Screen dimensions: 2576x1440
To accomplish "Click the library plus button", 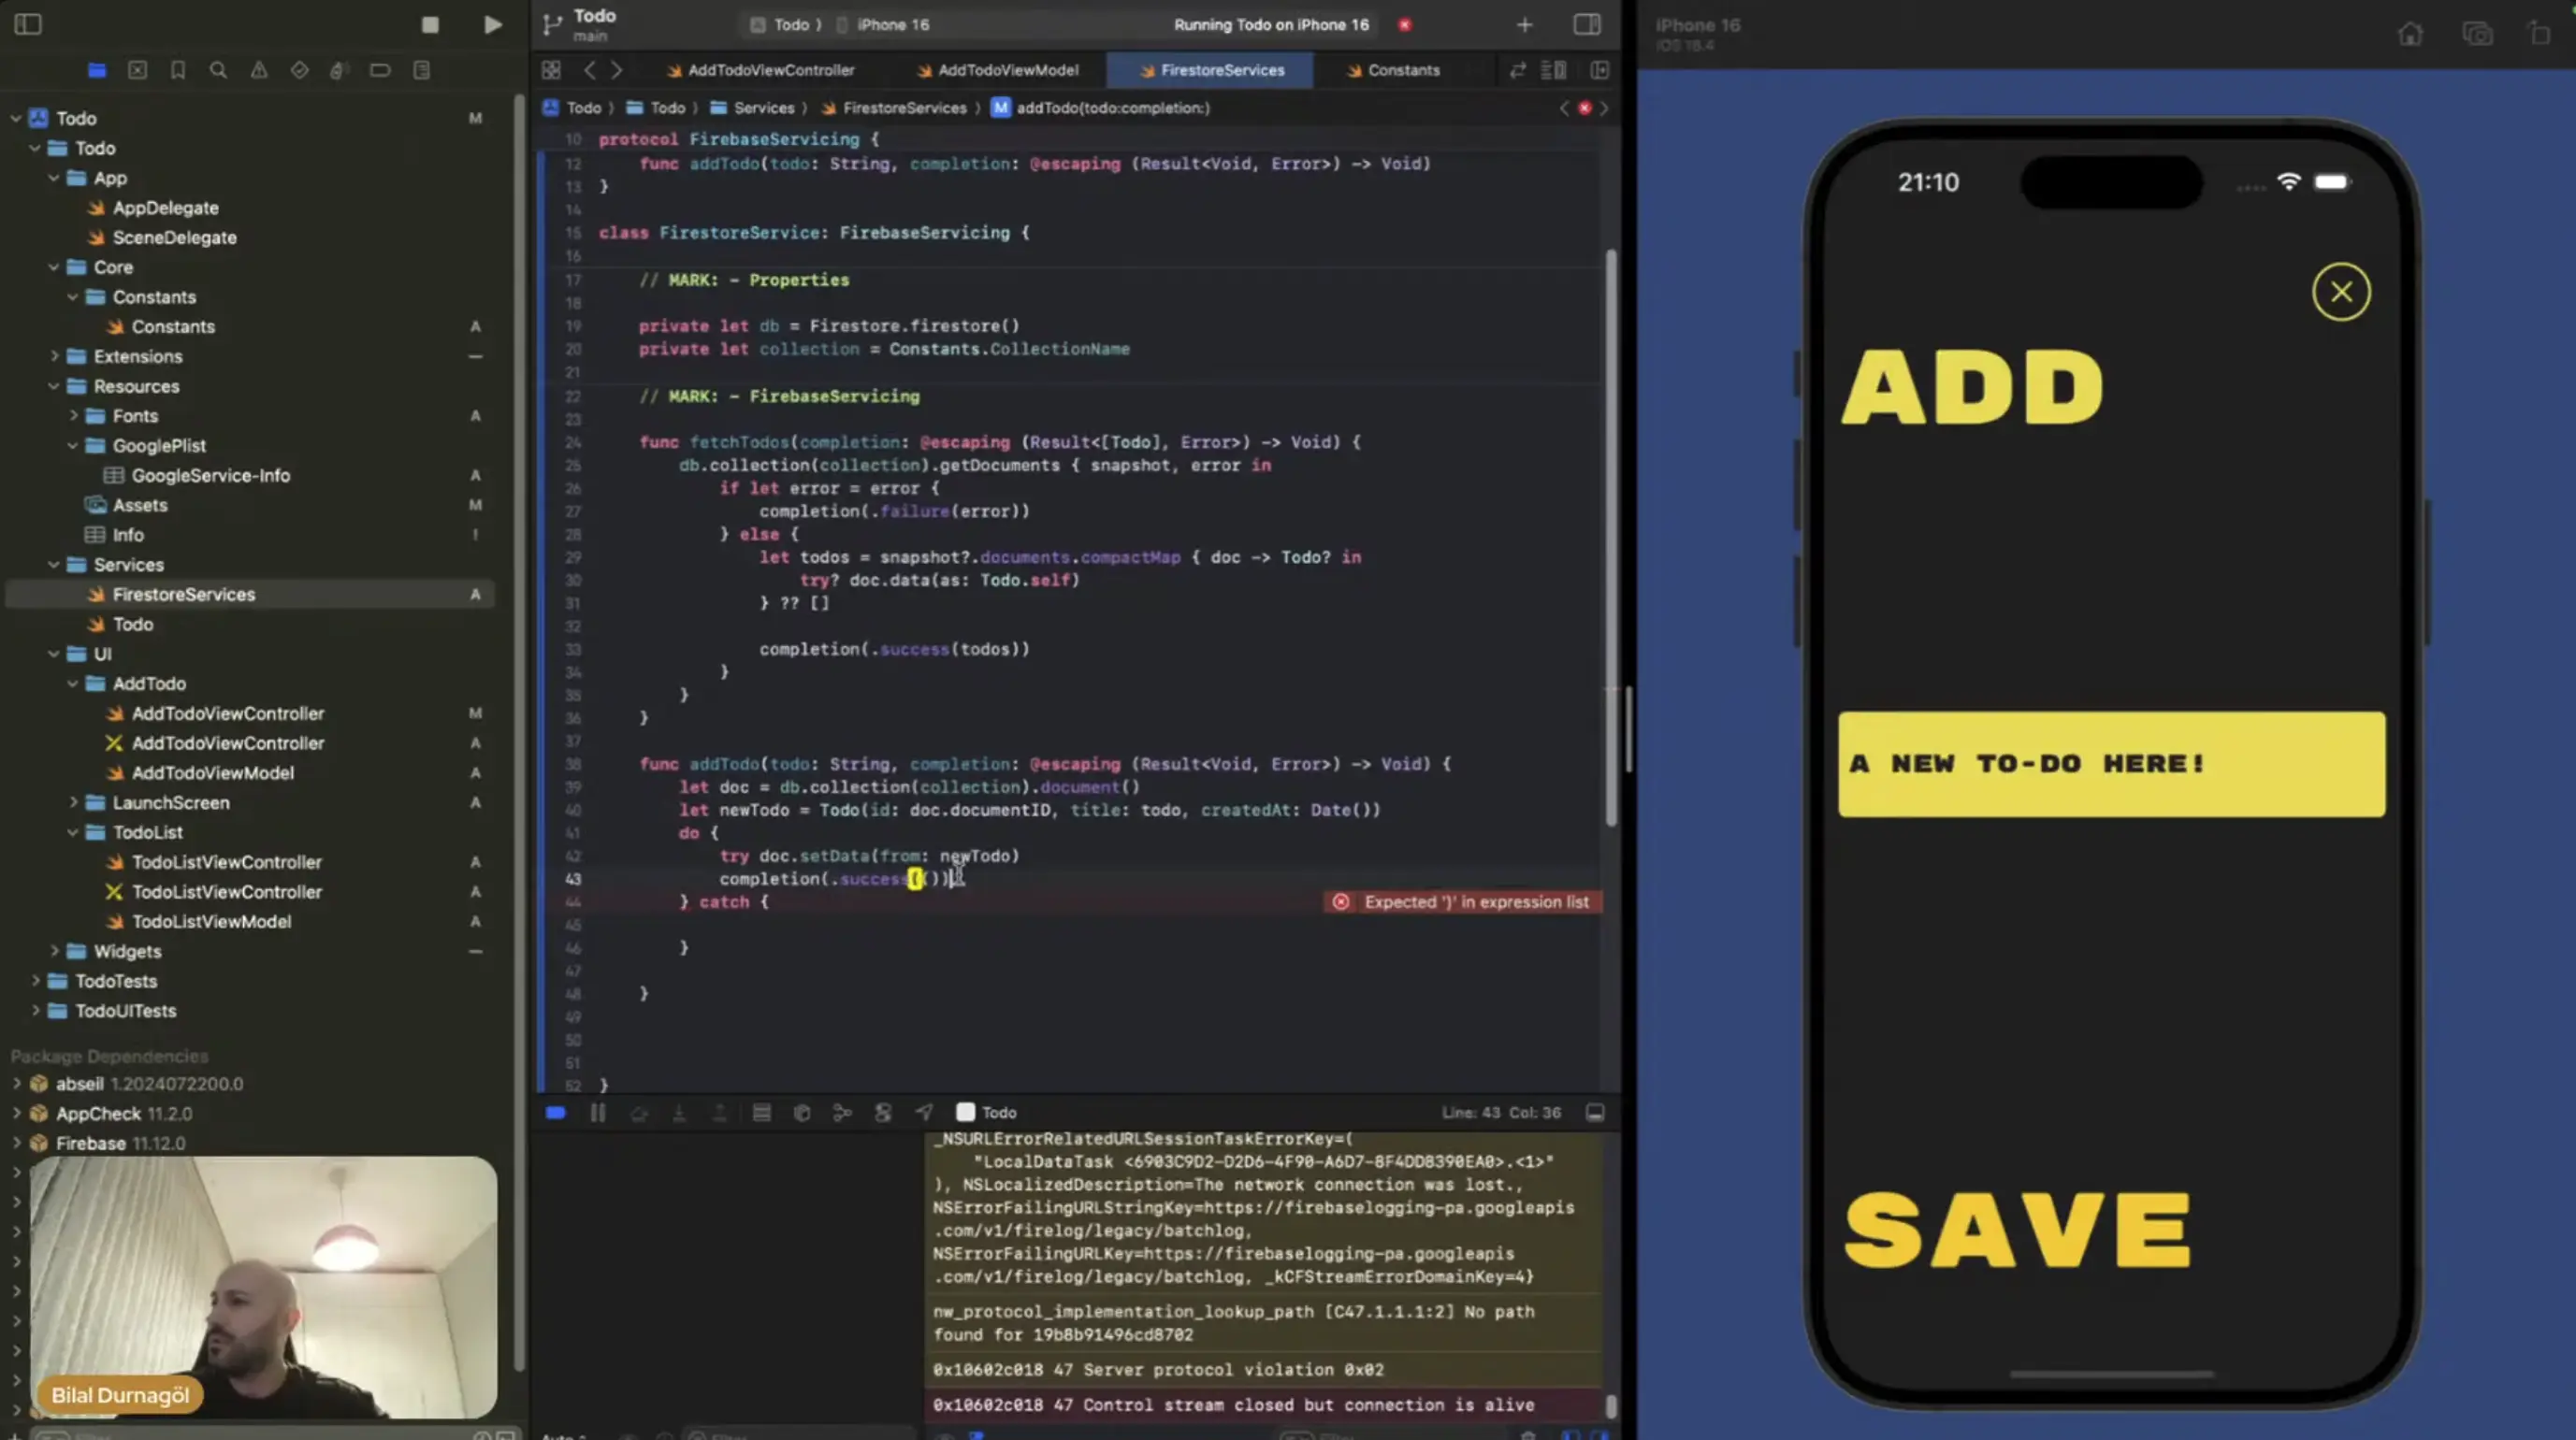I will (1524, 24).
